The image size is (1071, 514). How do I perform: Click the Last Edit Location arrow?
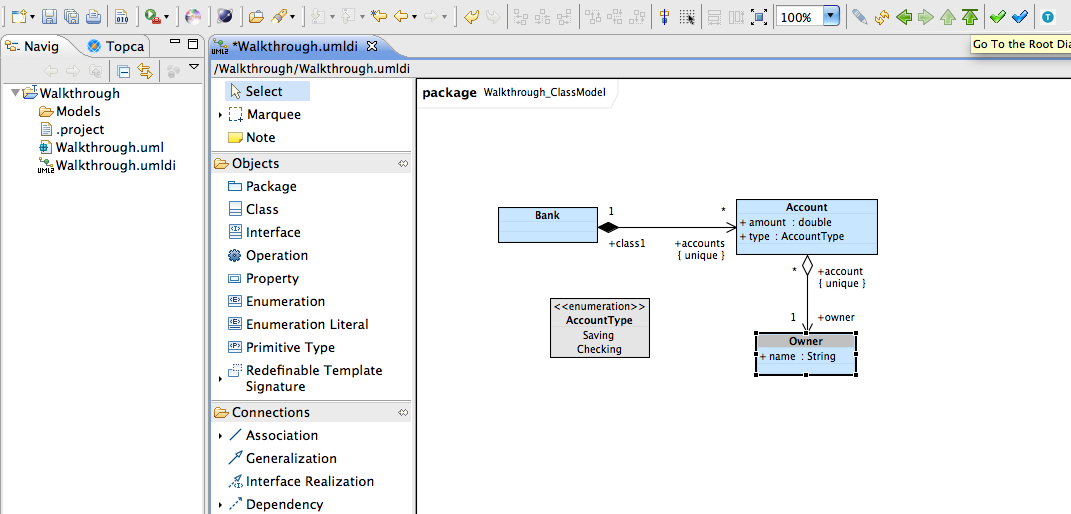(378, 16)
